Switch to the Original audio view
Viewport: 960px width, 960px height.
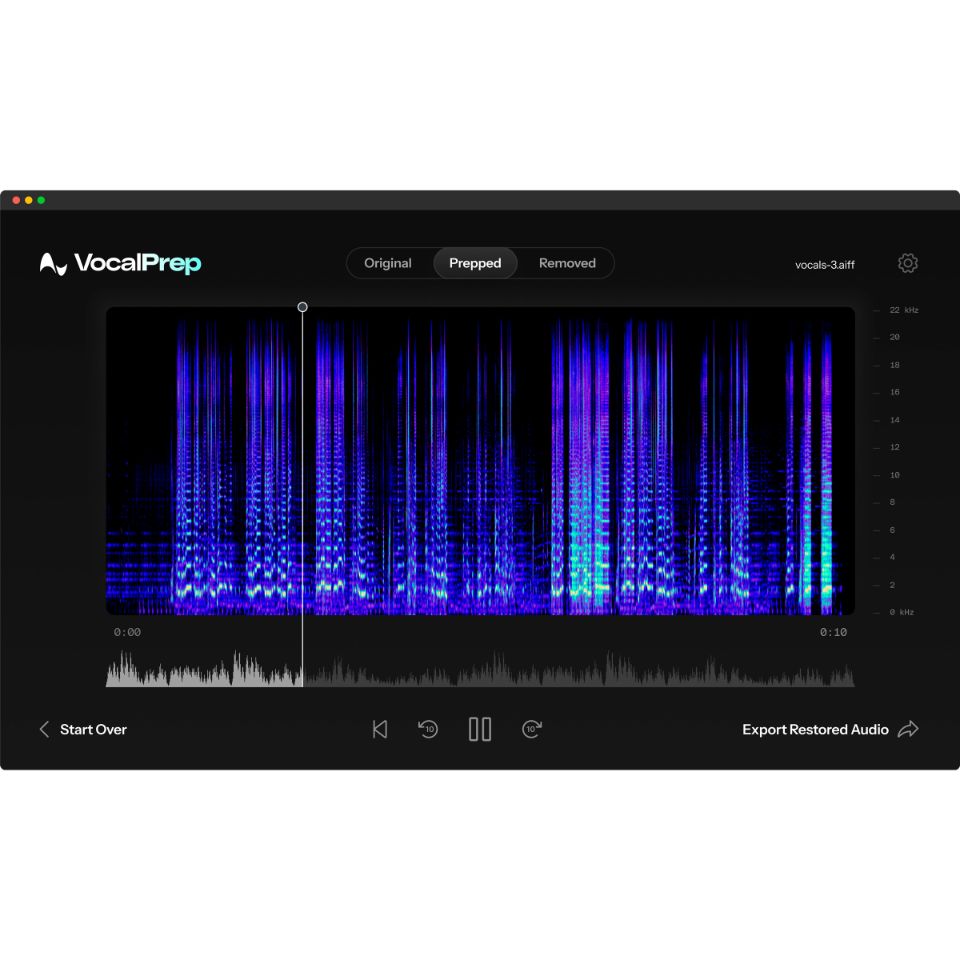pyautogui.click(x=387, y=263)
